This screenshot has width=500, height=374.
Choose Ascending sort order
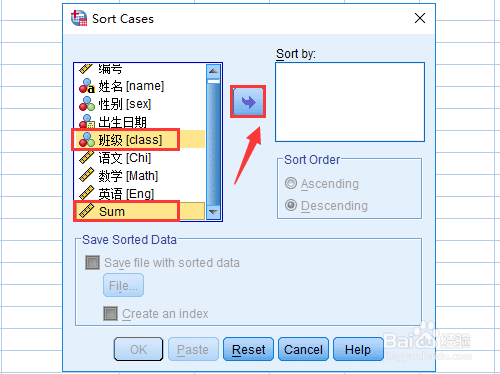pyautogui.click(x=291, y=183)
